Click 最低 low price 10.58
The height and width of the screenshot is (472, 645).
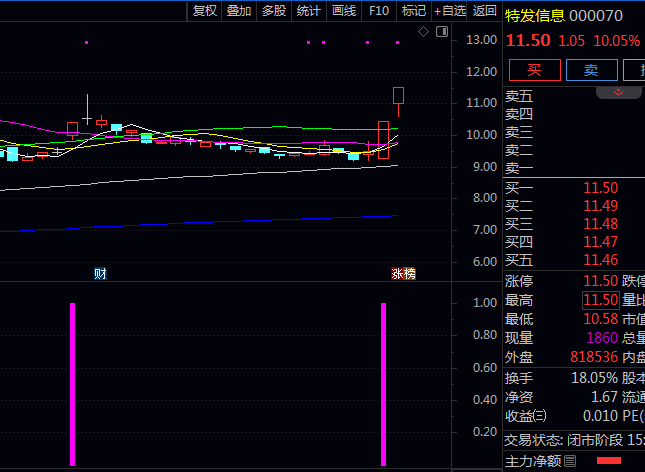tap(601, 319)
